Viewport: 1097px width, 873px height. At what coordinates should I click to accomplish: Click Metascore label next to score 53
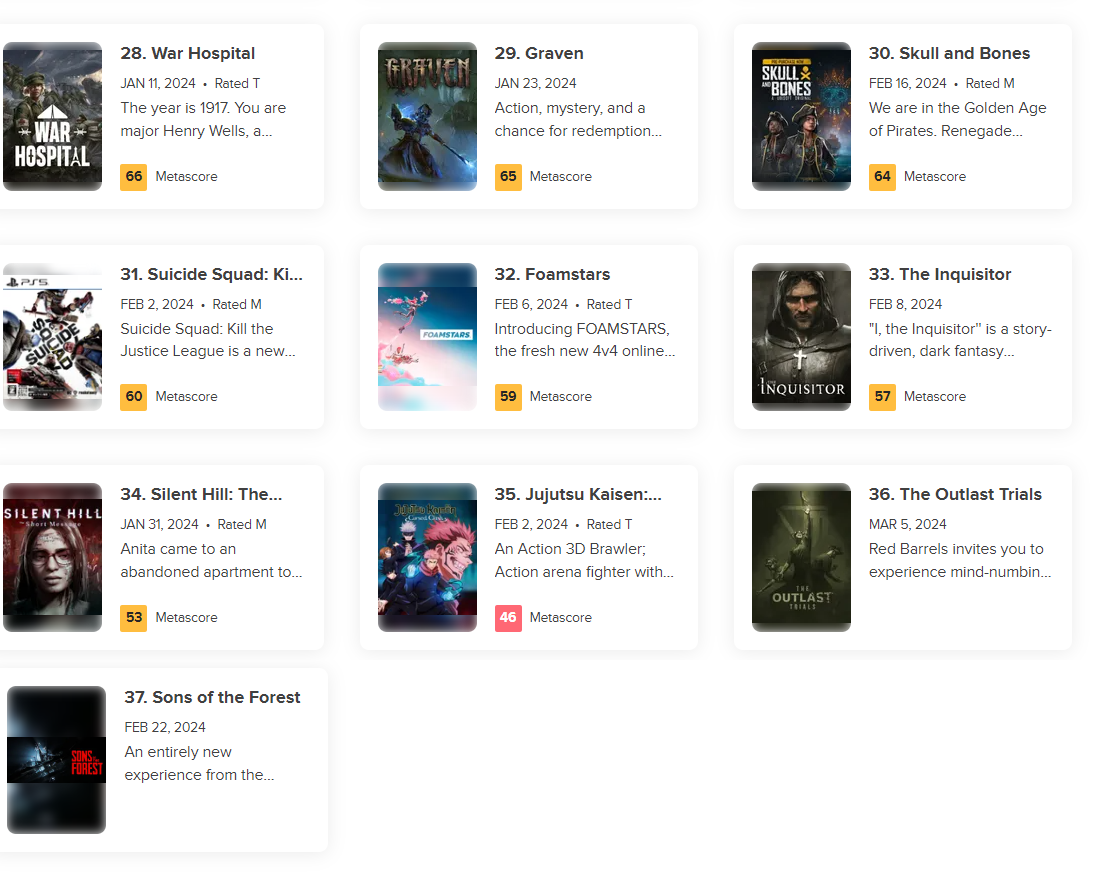coord(186,618)
